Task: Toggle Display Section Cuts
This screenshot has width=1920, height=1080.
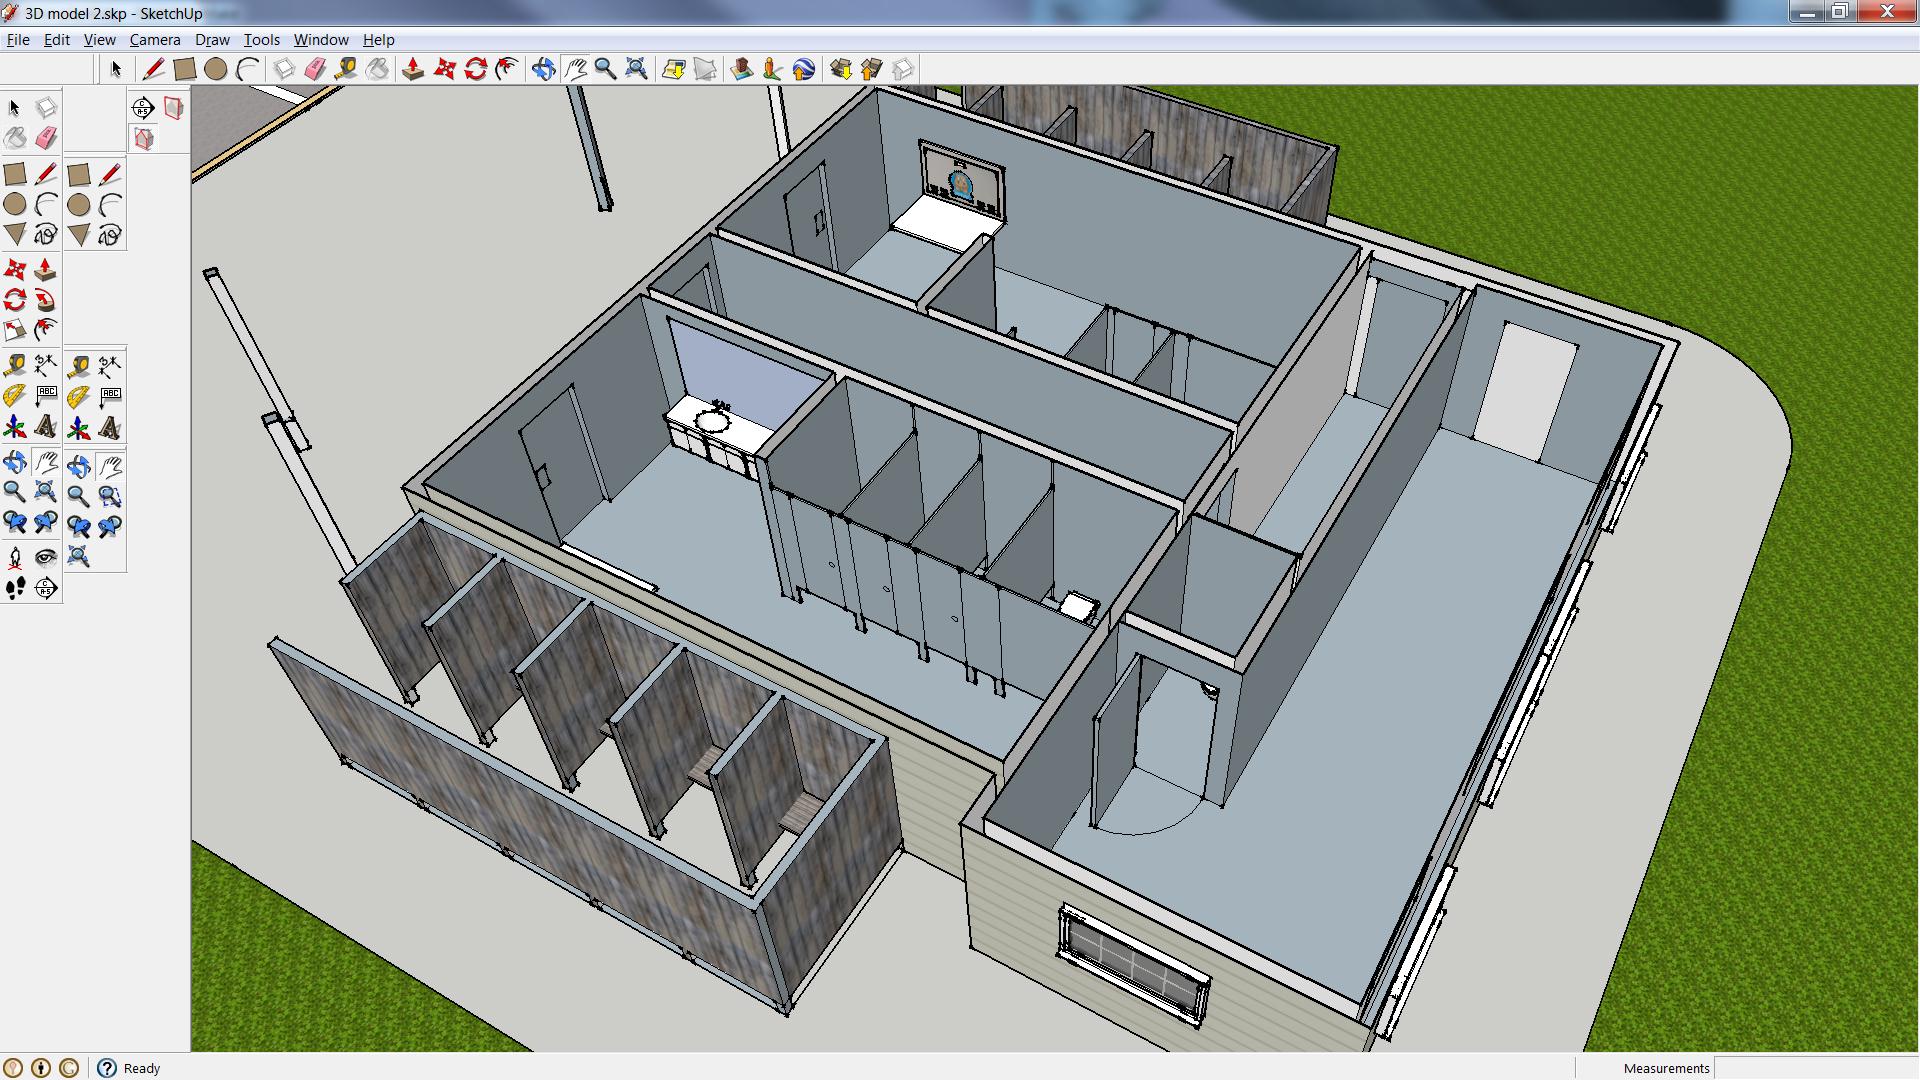Action: pos(143,139)
